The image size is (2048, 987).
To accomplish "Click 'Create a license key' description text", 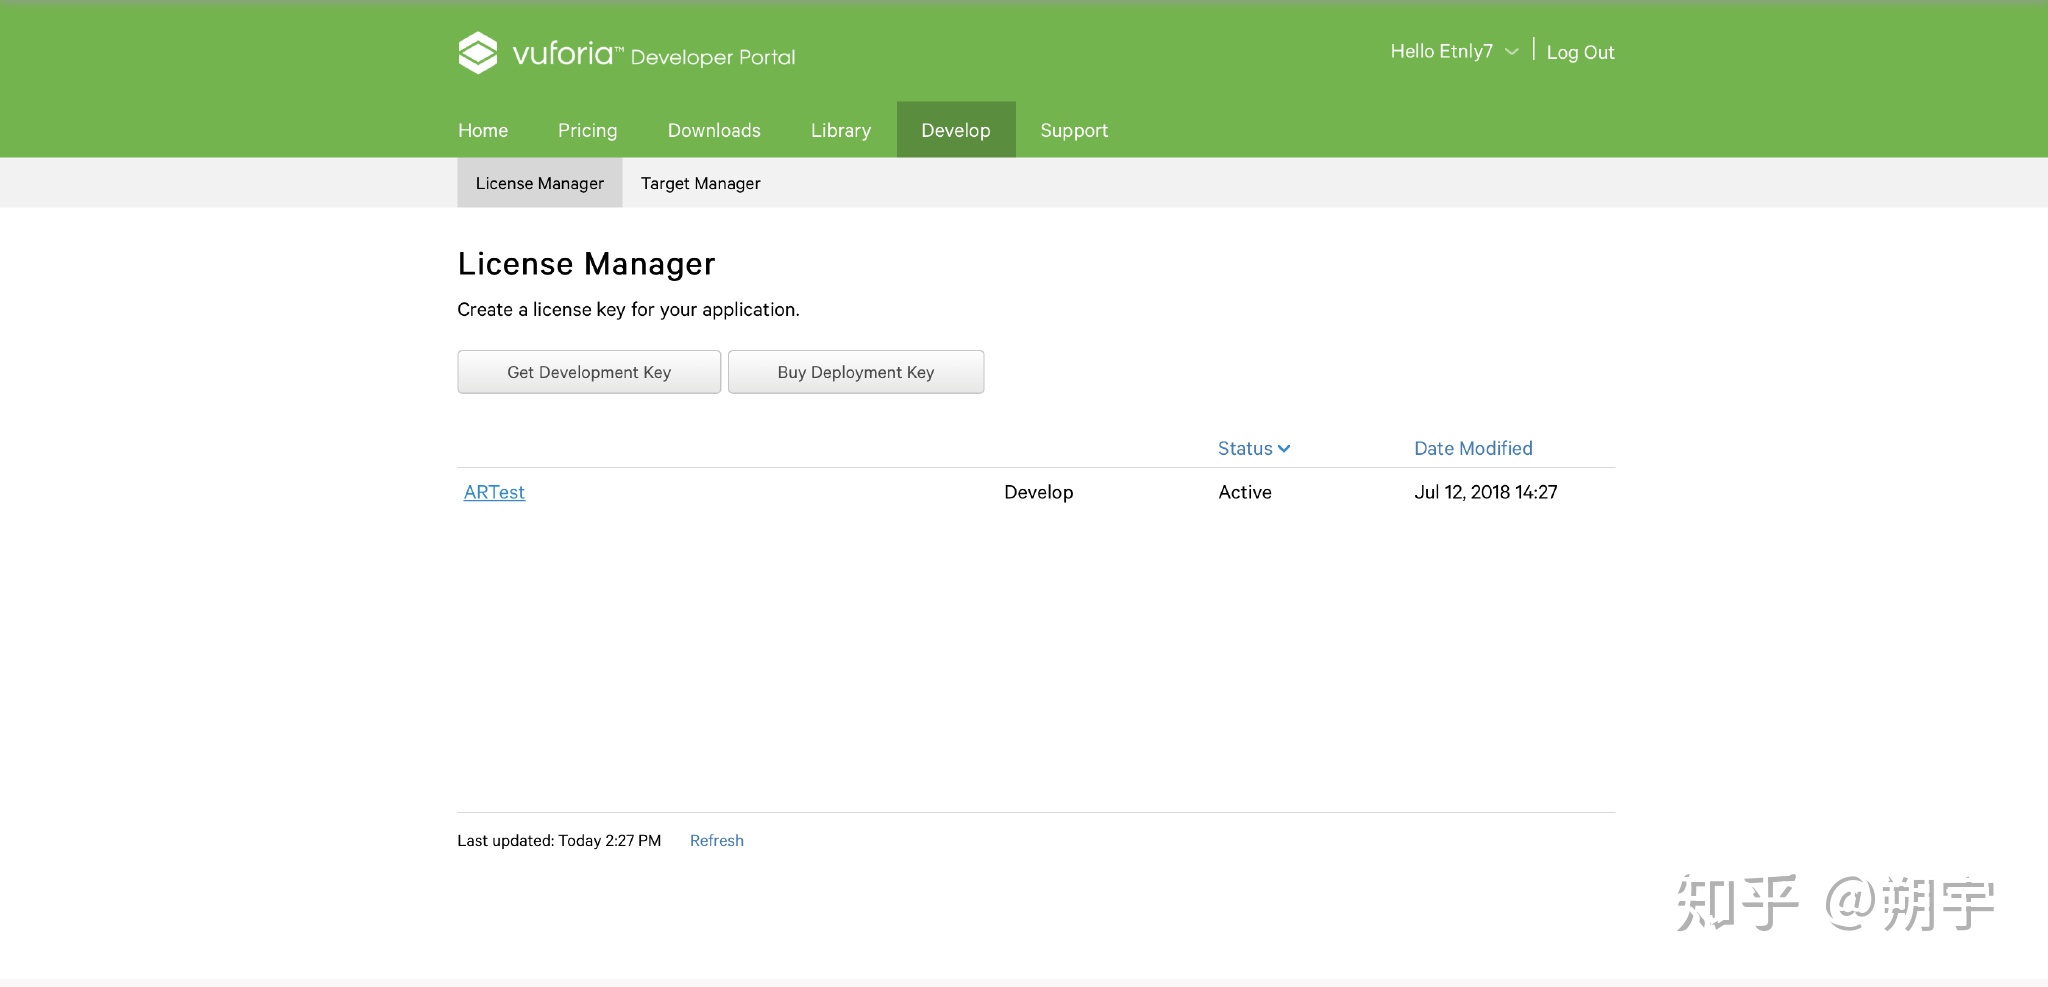I will coord(628,310).
